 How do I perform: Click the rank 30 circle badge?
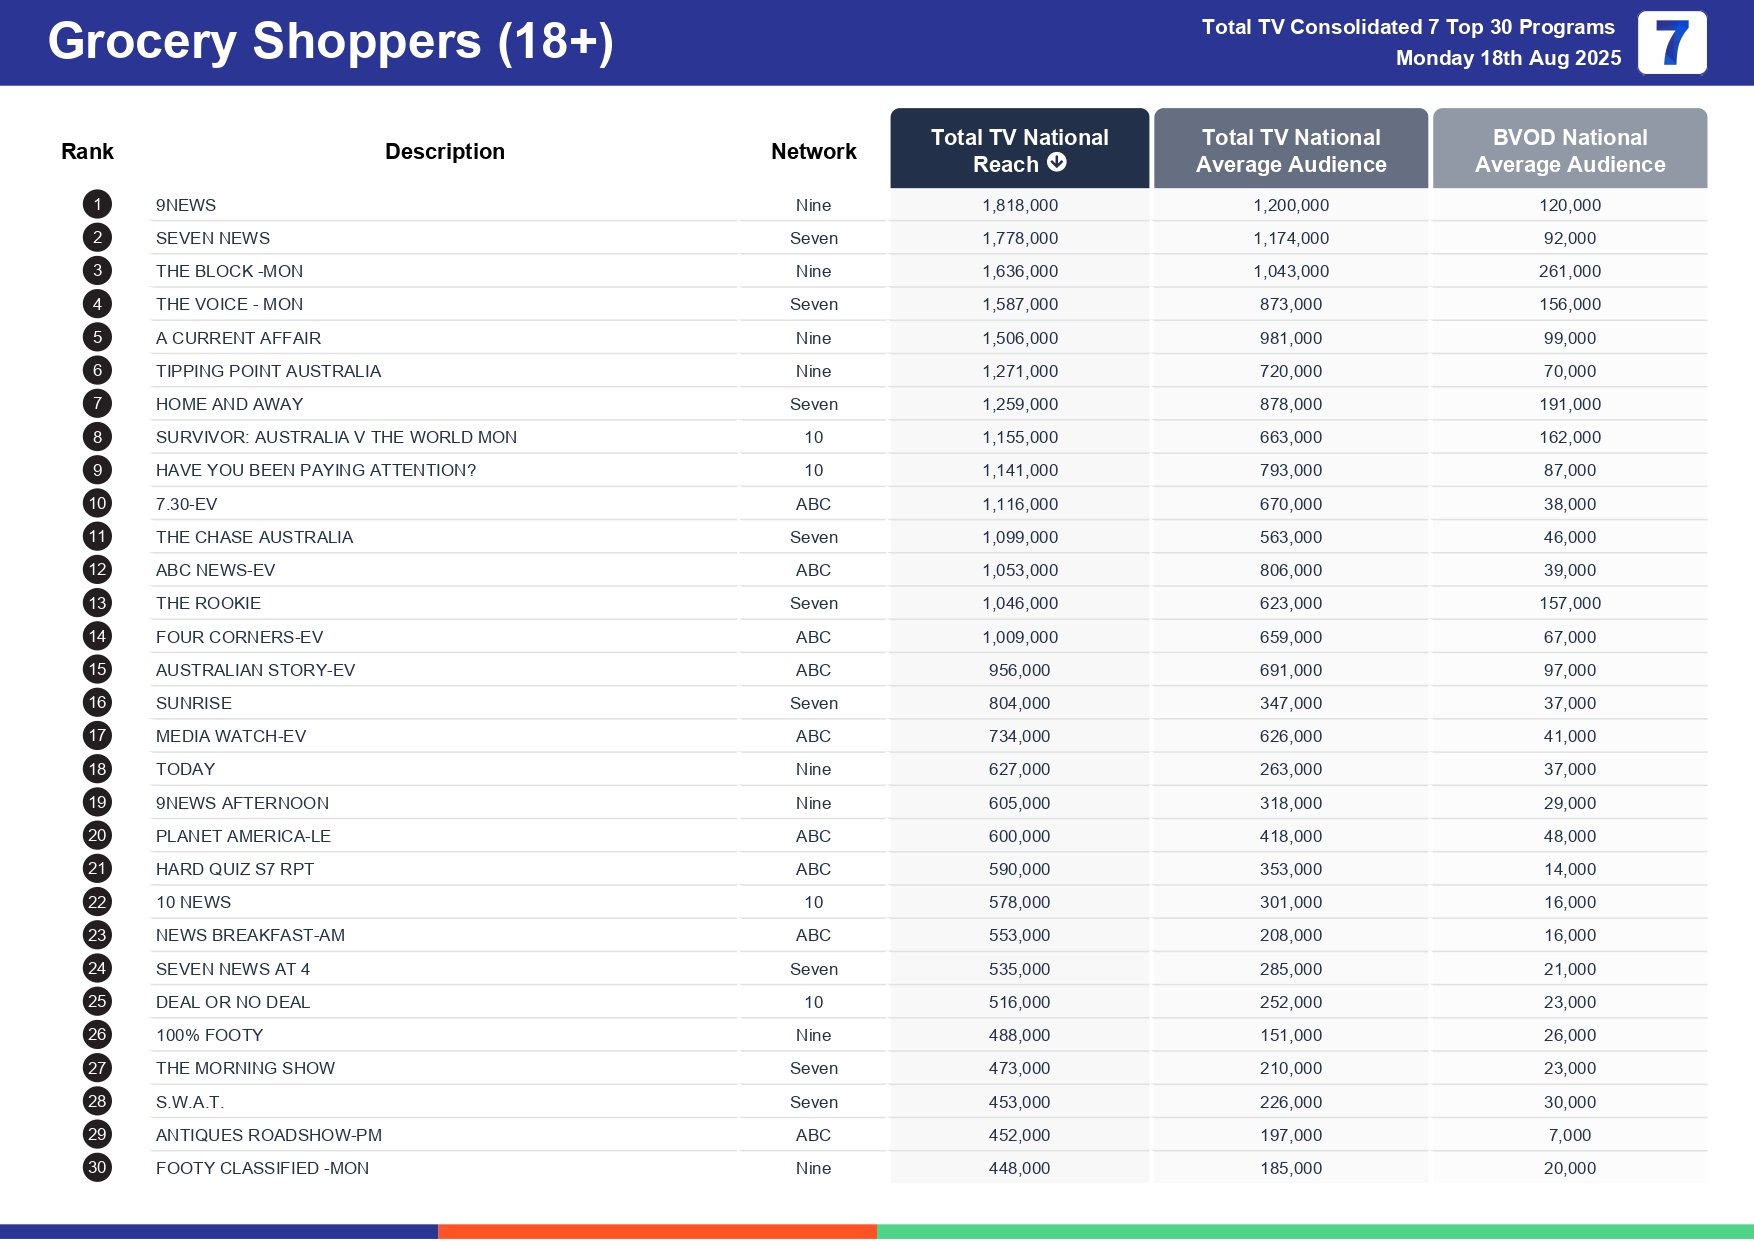[x=97, y=1168]
